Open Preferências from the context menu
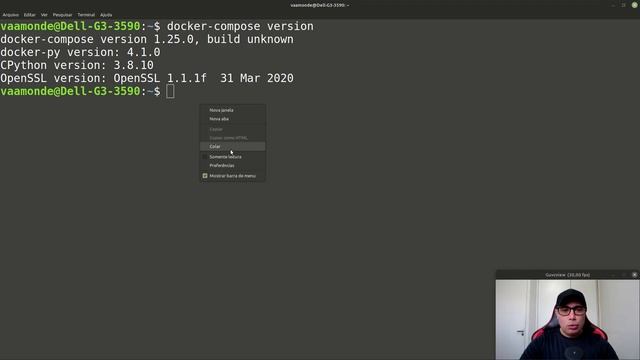 (233, 165)
